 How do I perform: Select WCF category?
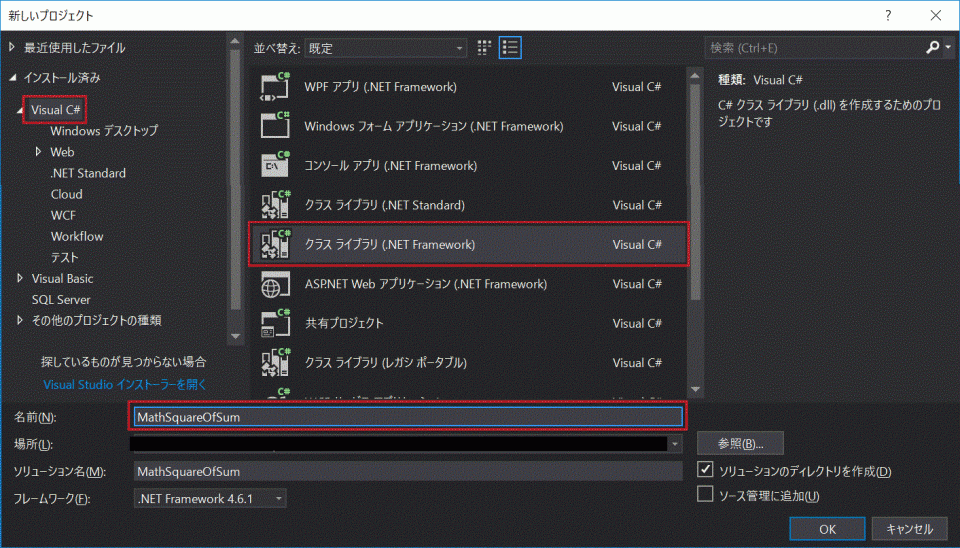pos(63,215)
